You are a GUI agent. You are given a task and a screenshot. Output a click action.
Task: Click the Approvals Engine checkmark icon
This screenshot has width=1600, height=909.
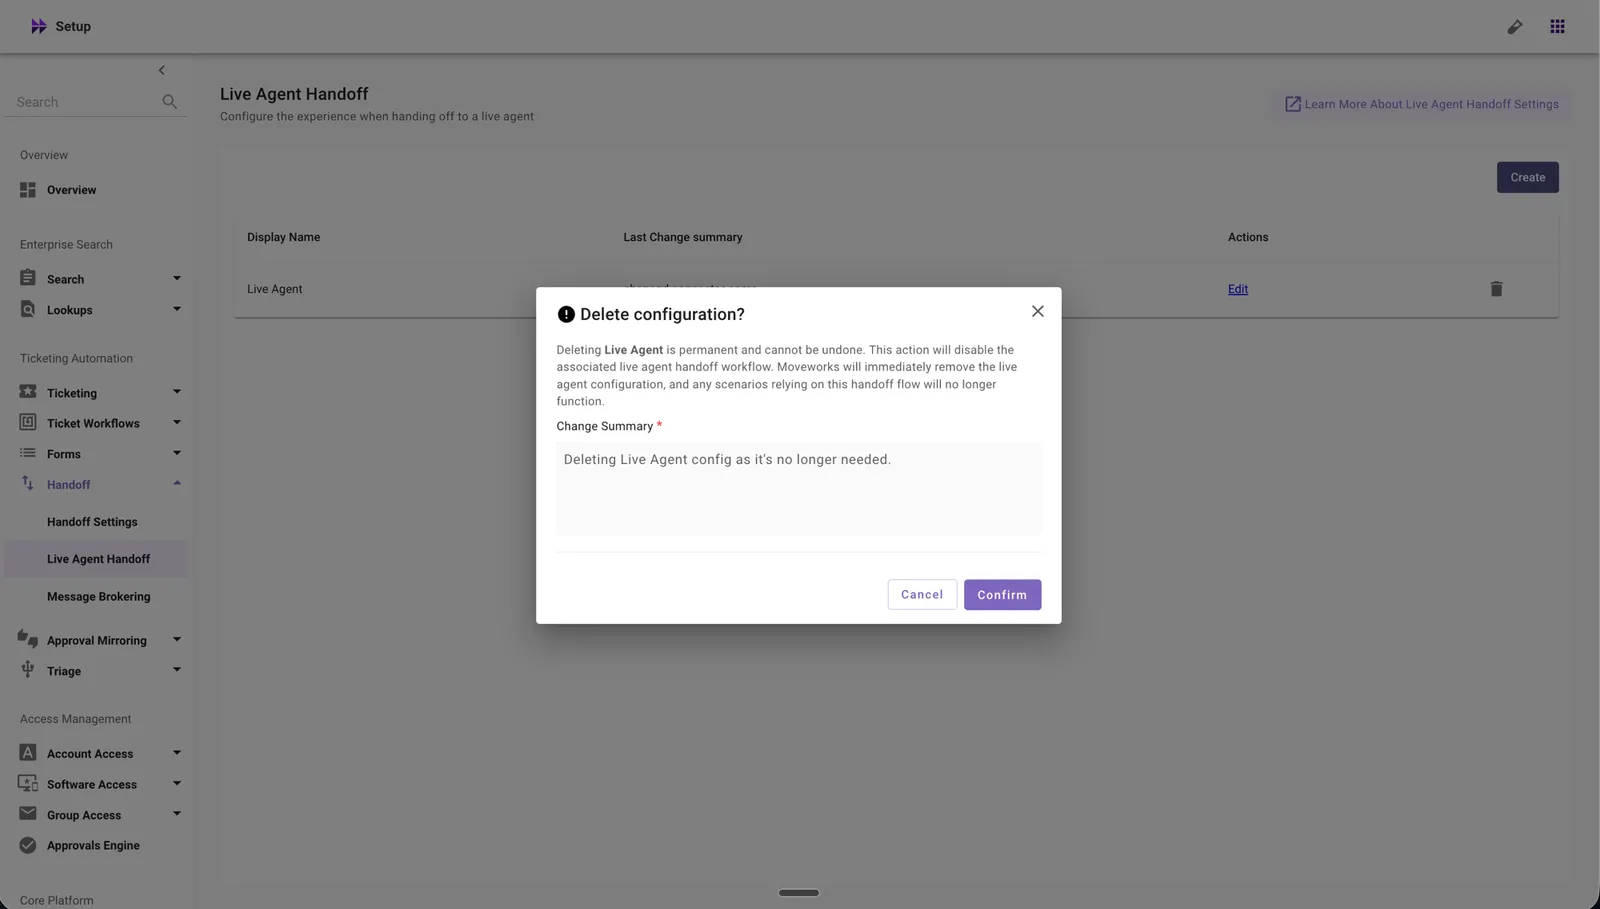(x=28, y=845)
